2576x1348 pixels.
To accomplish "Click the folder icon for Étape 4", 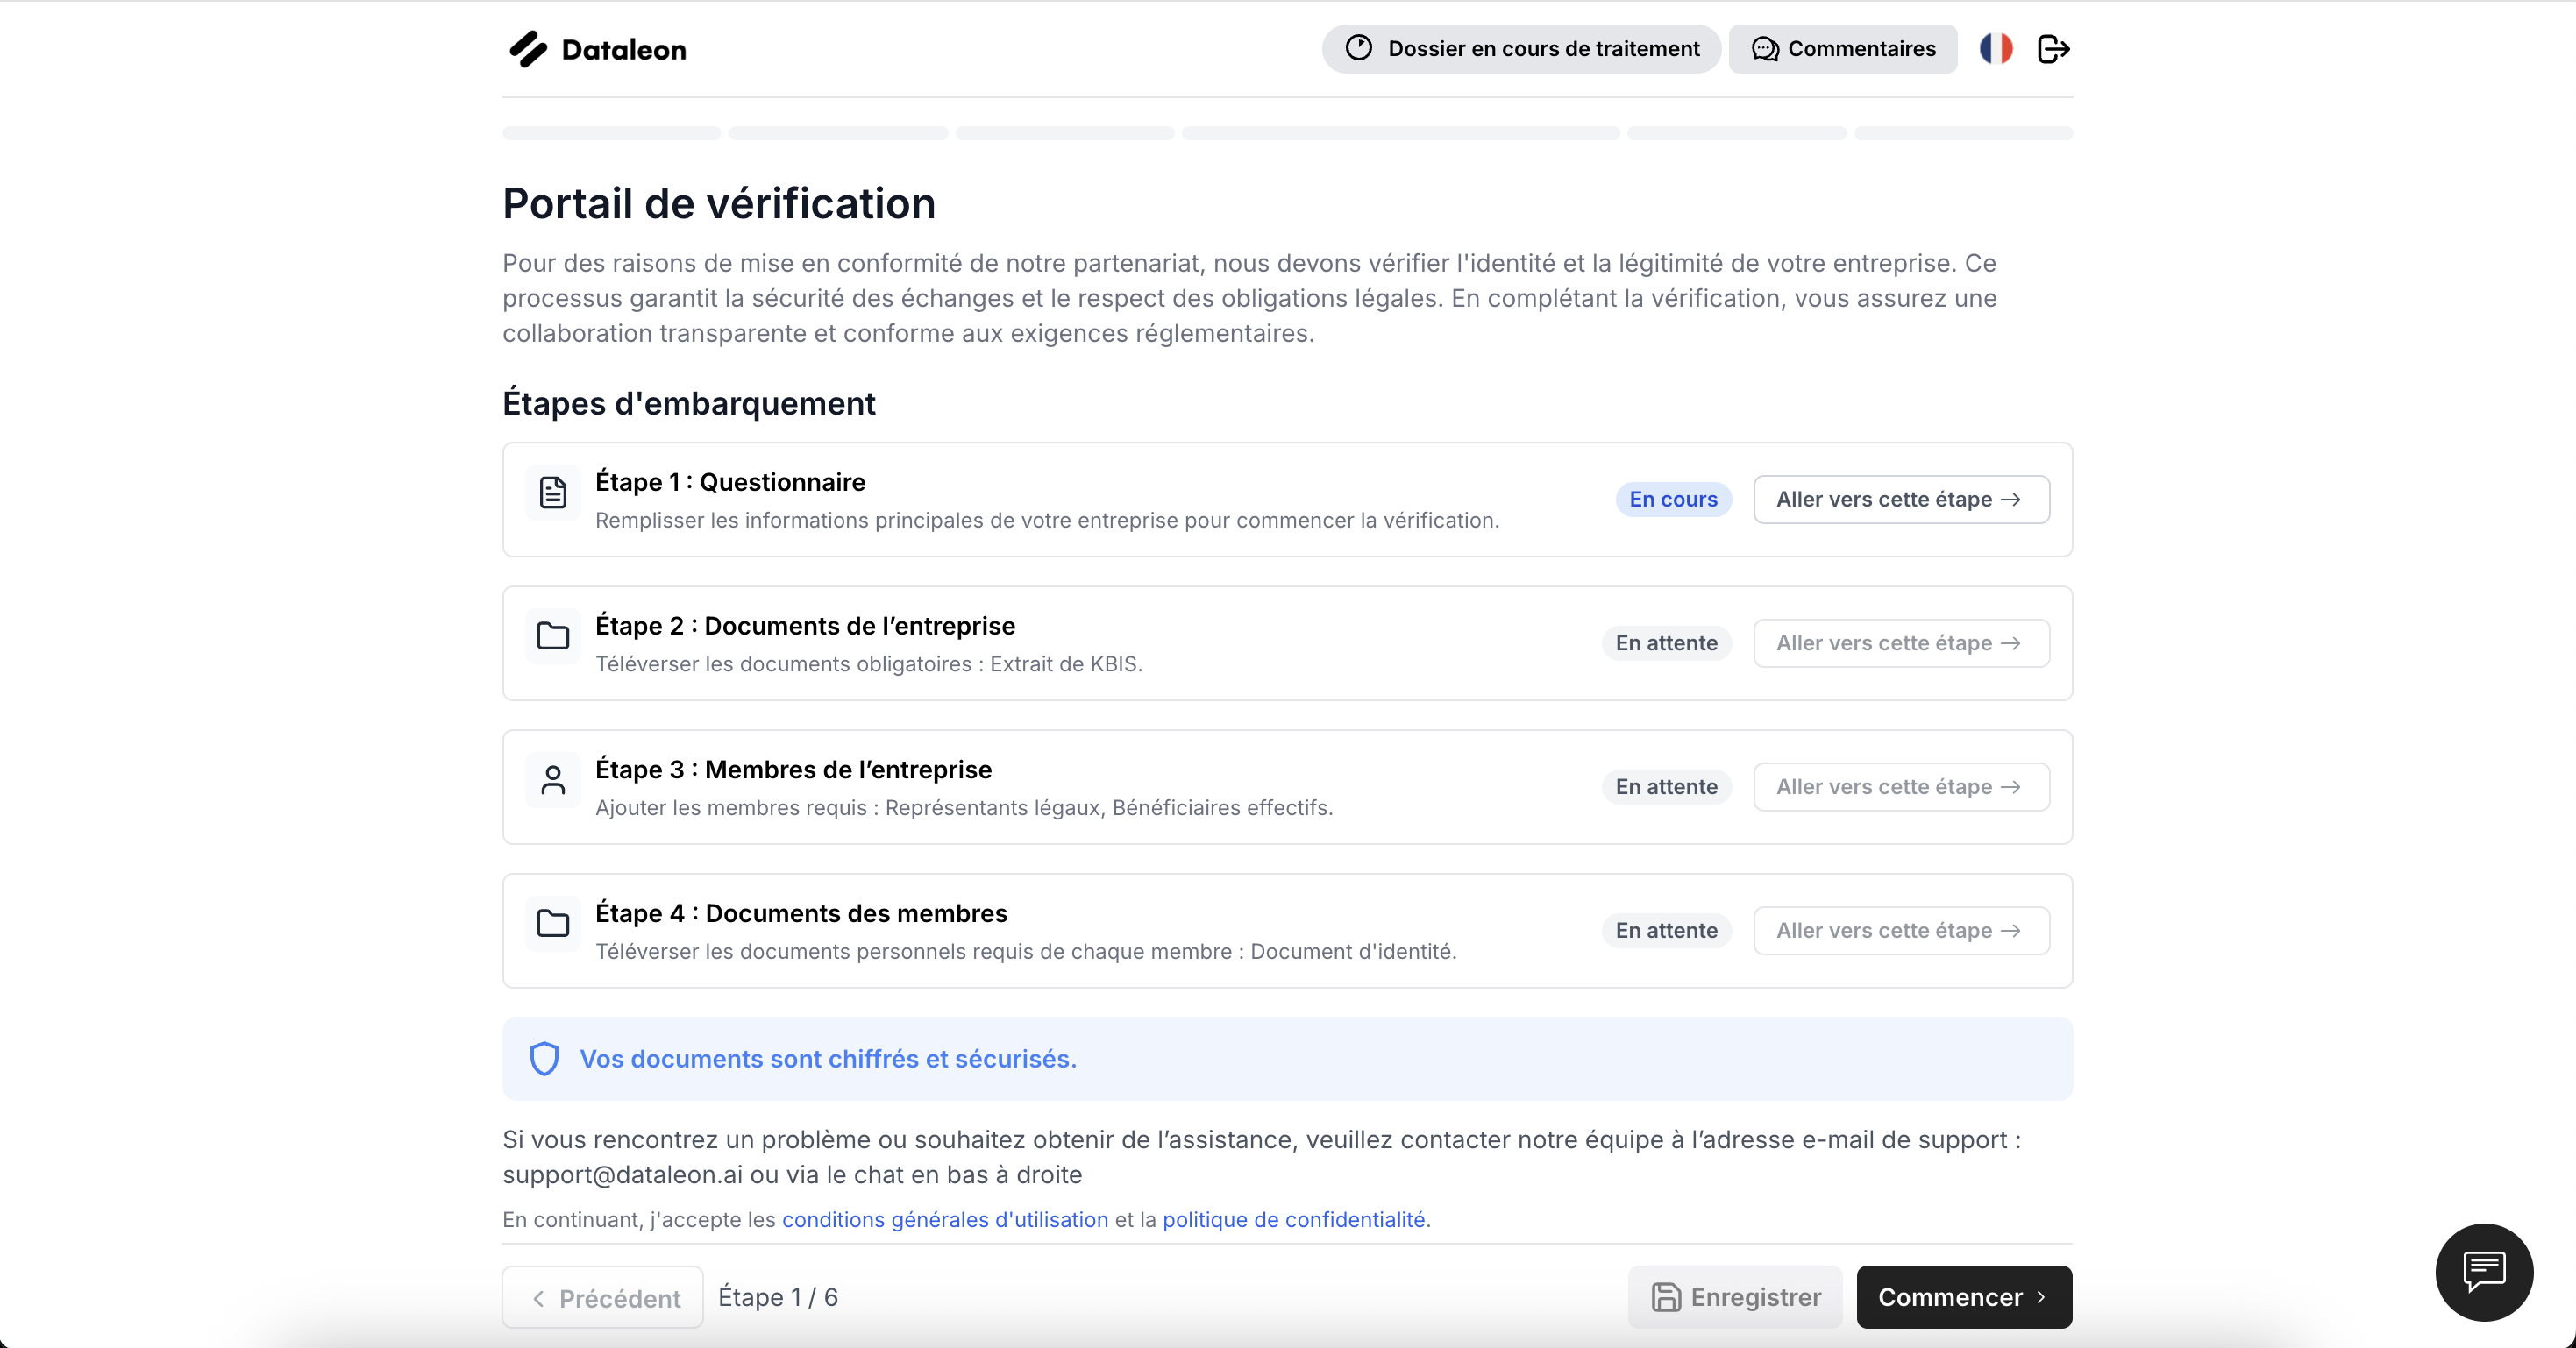I will (553, 923).
